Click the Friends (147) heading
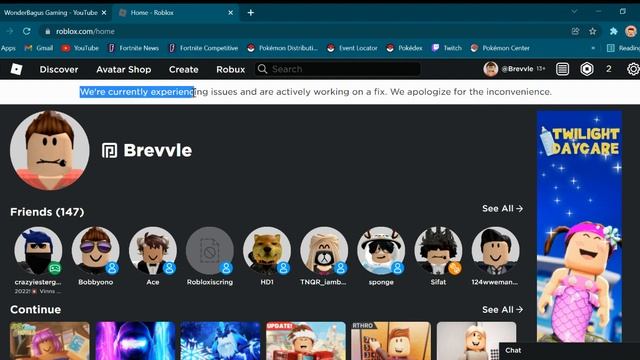Image resolution: width=640 pixels, height=360 pixels. [47, 212]
